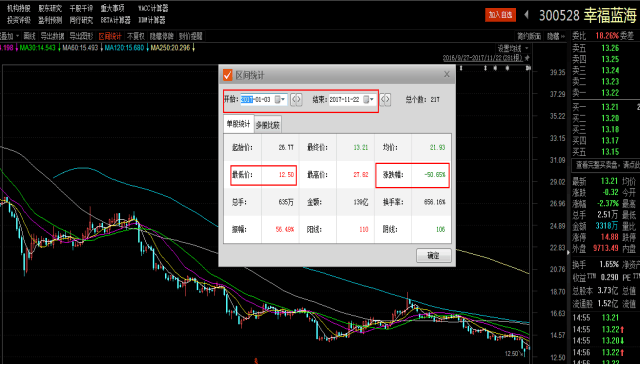Switch to 简约版面 simple layout
The image size is (641, 365).
(529, 36)
